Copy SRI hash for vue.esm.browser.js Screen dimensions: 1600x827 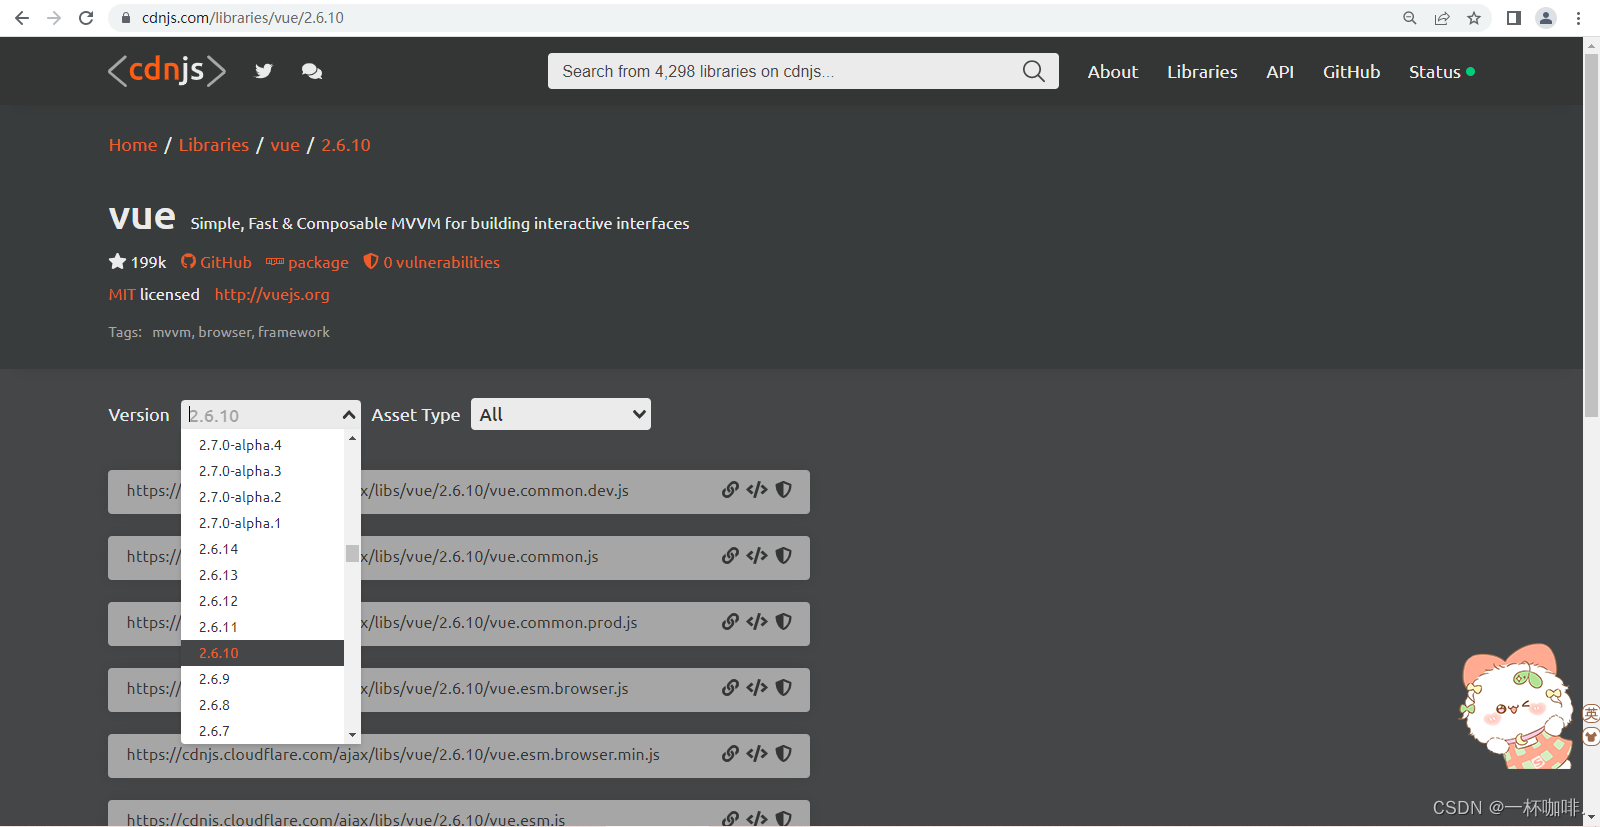pyautogui.click(x=784, y=688)
